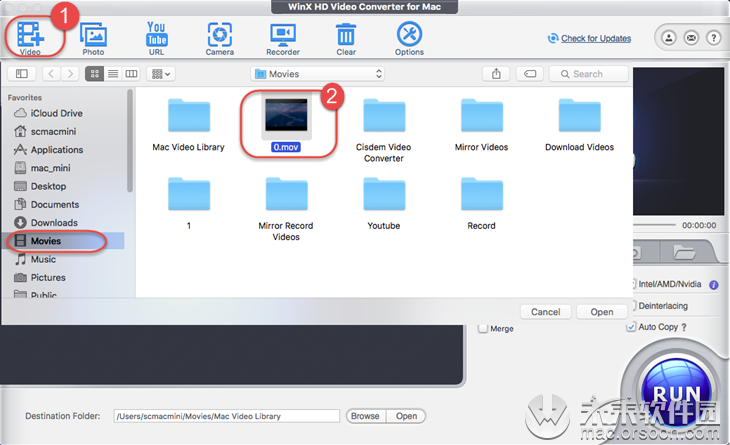Open the Record folder
The image size is (730, 445).
coord(482,194)
